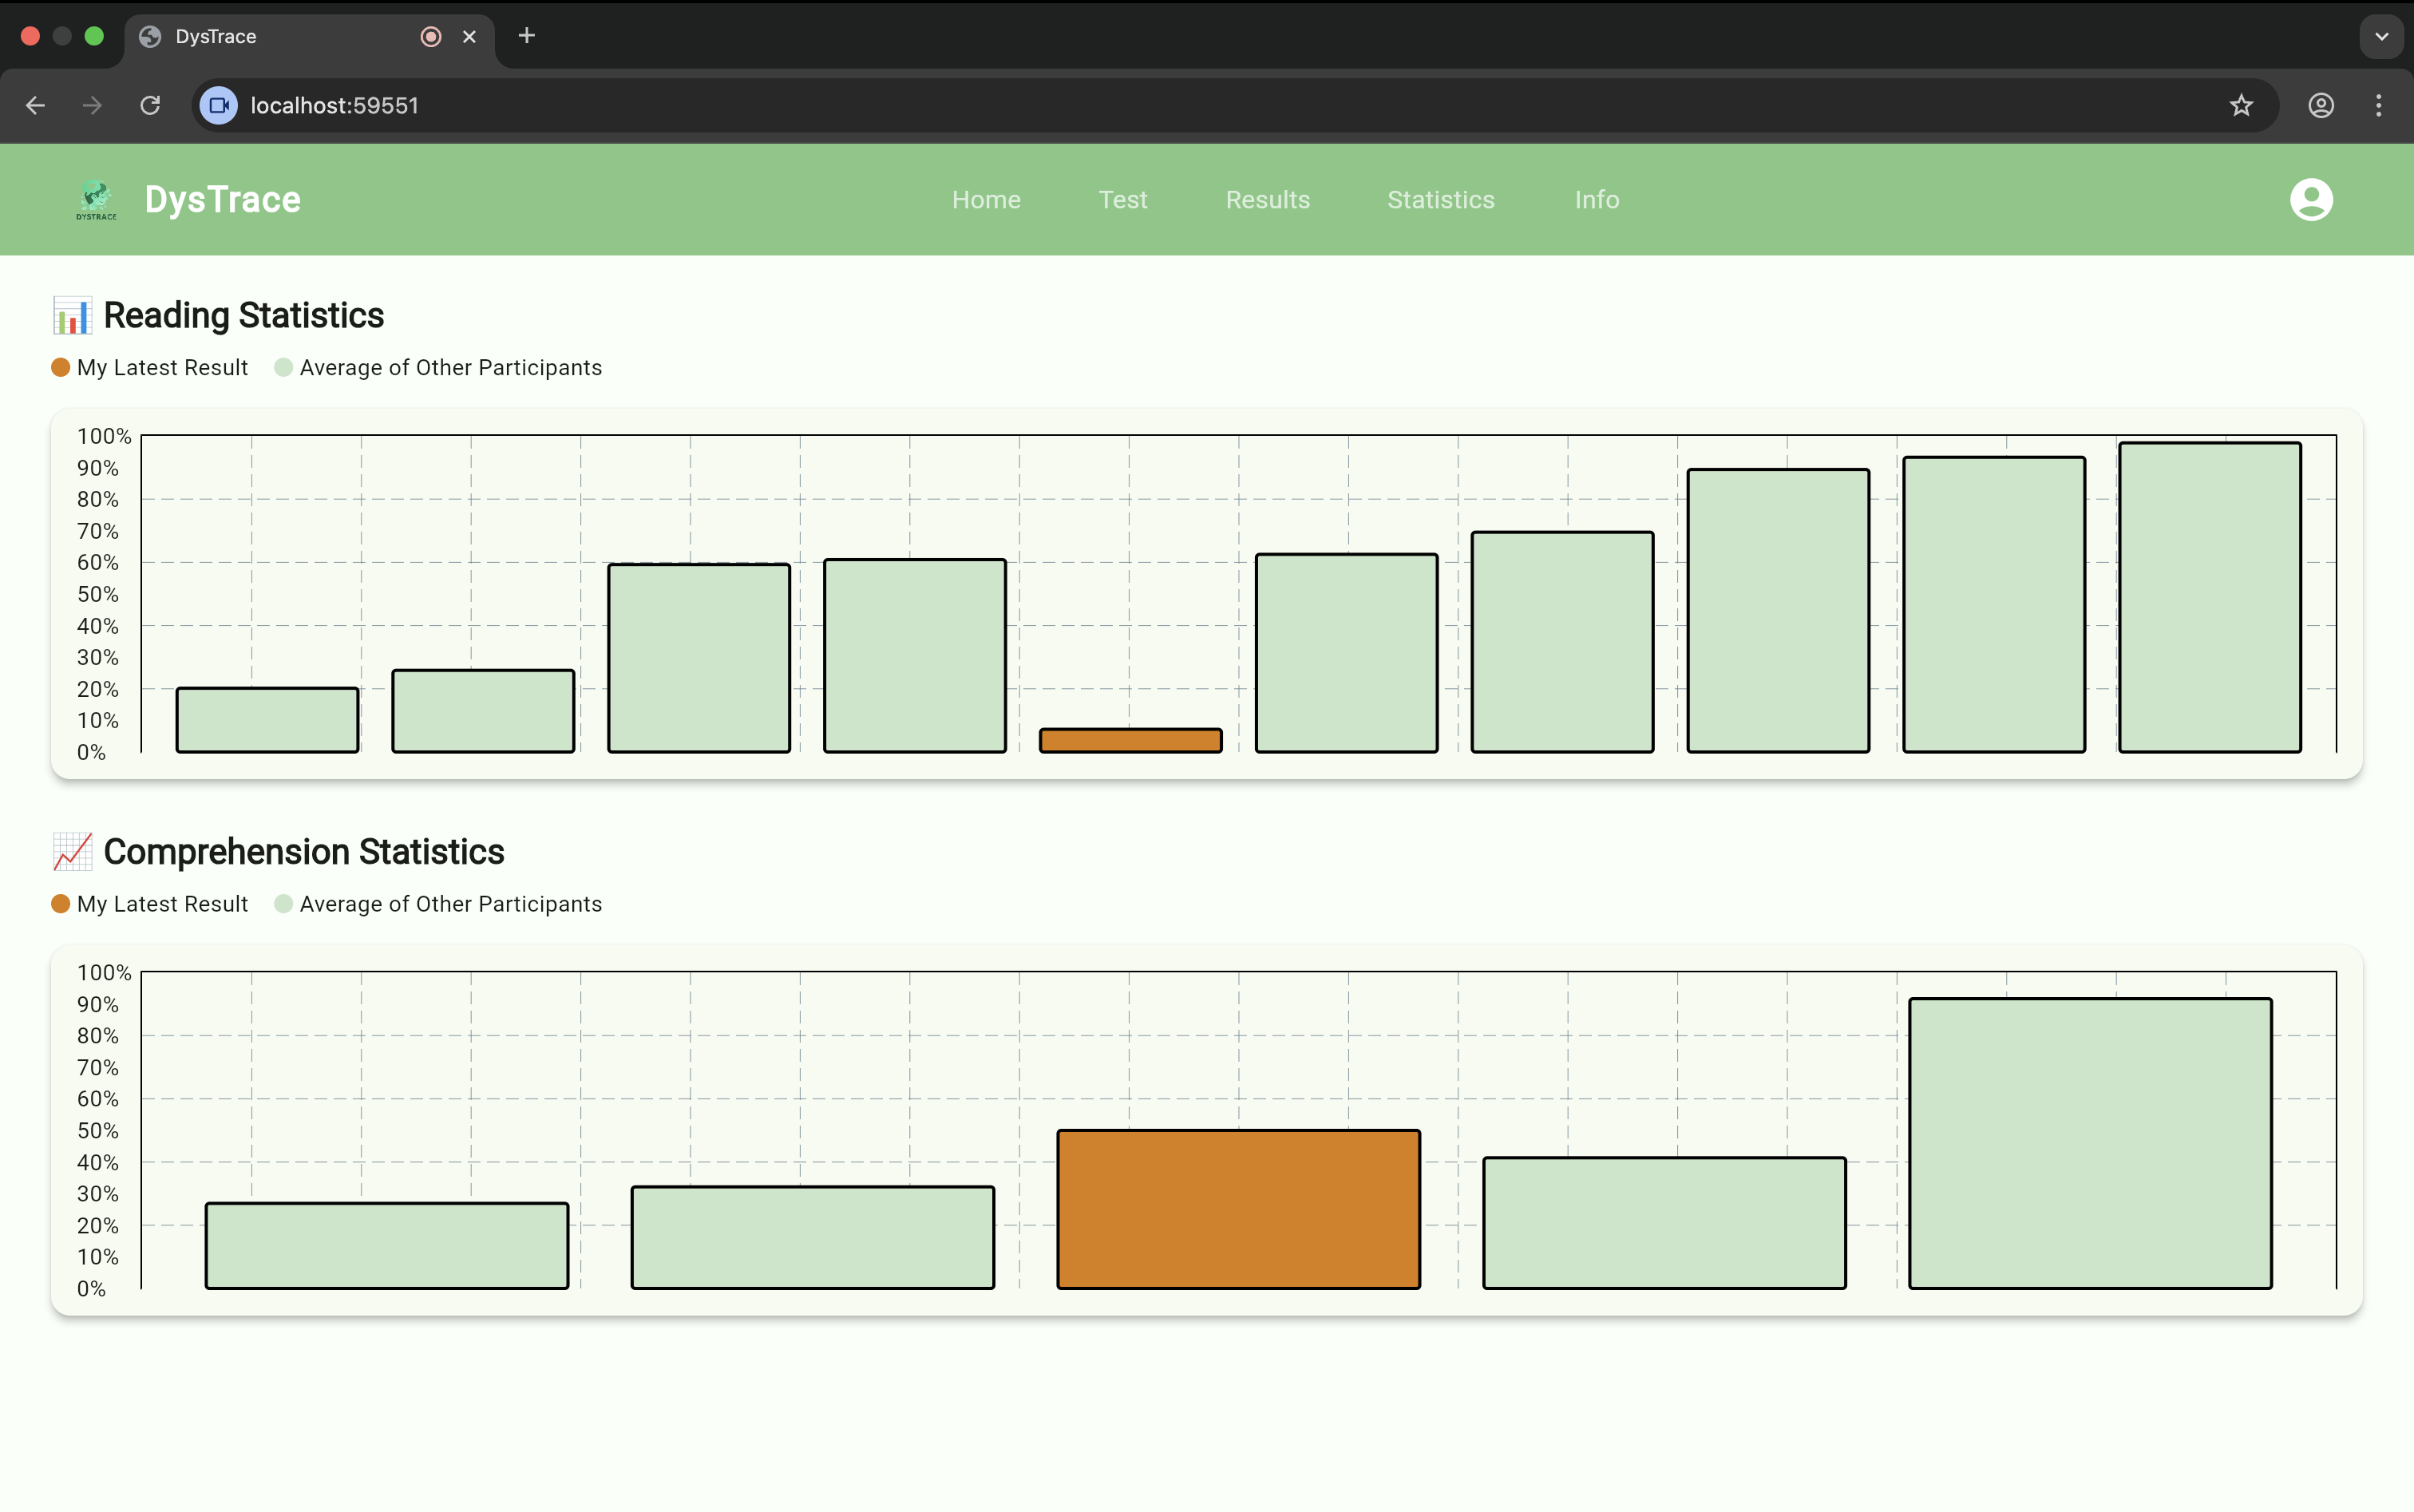Click the DysTrace logo icon

(x=96, y=199)
